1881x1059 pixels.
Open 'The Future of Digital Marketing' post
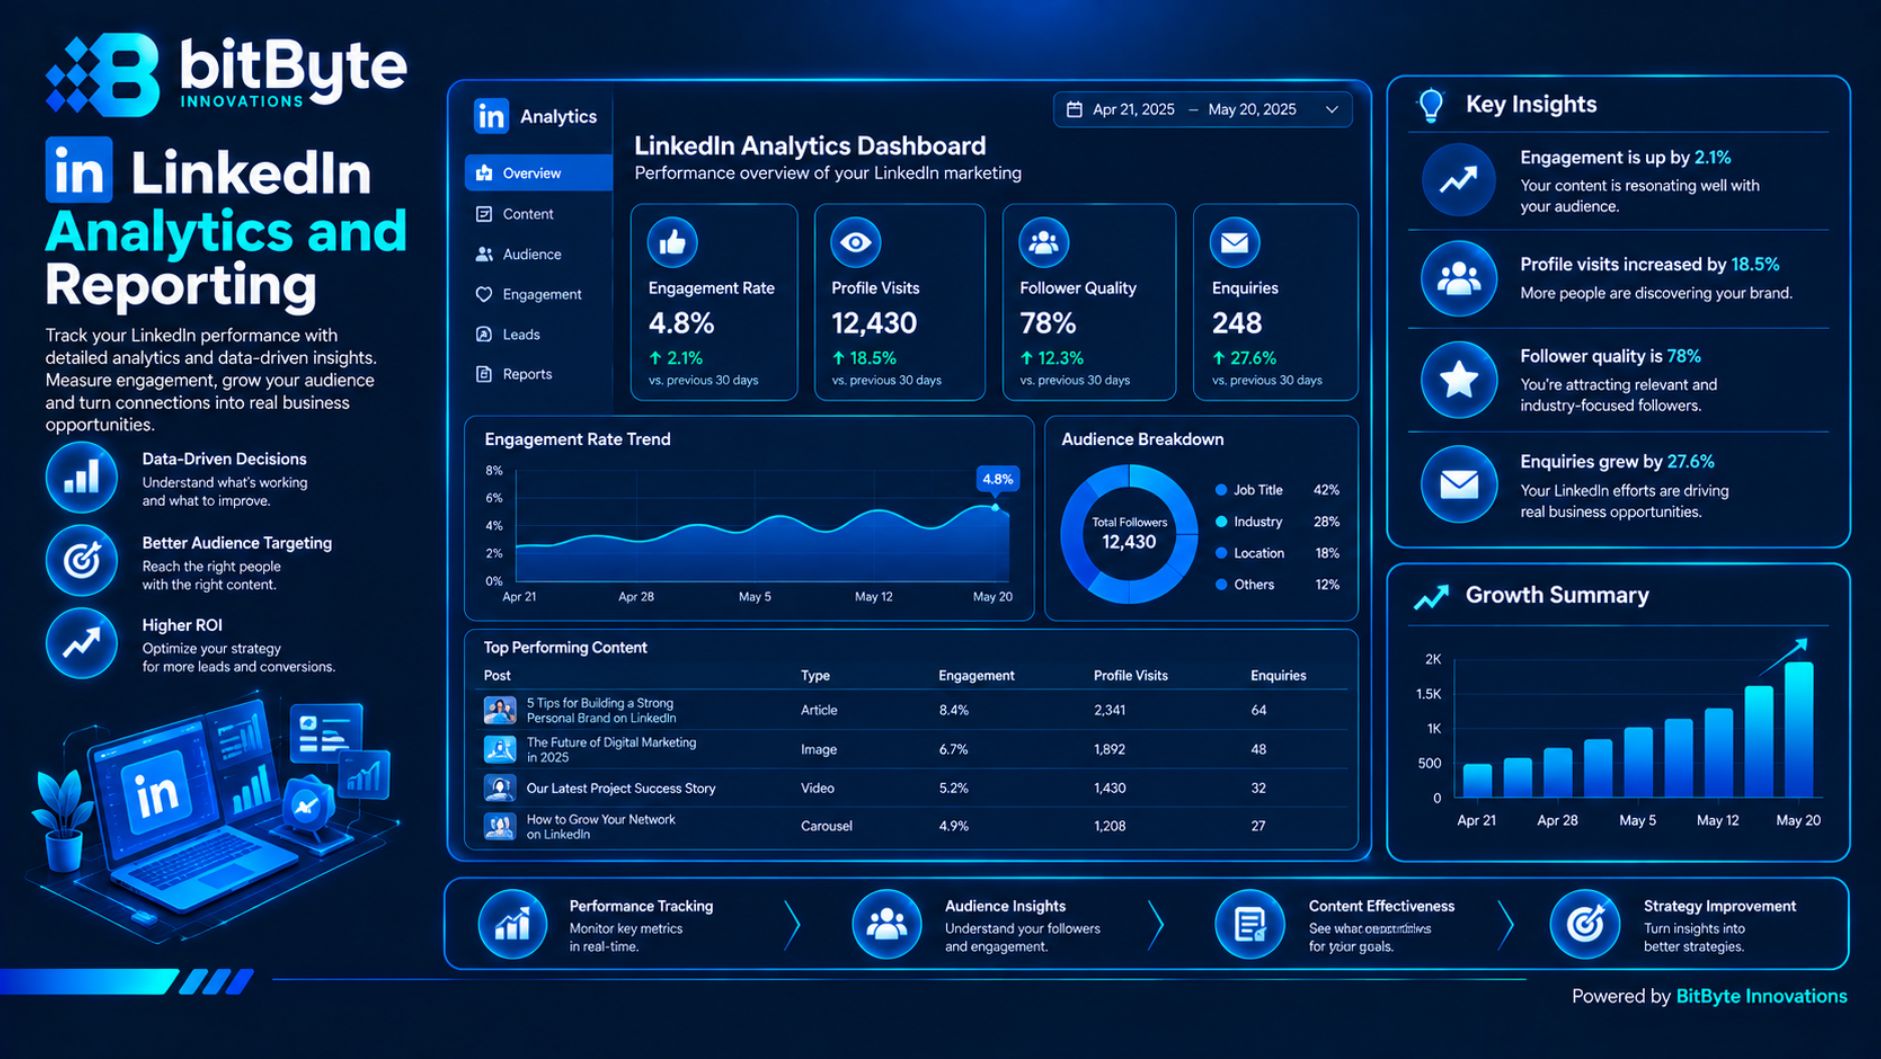[x=611, y=749]
